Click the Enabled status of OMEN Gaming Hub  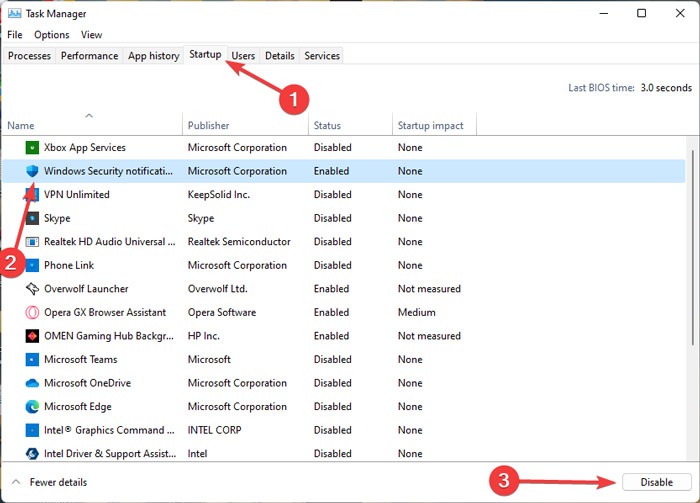(331, 336)
